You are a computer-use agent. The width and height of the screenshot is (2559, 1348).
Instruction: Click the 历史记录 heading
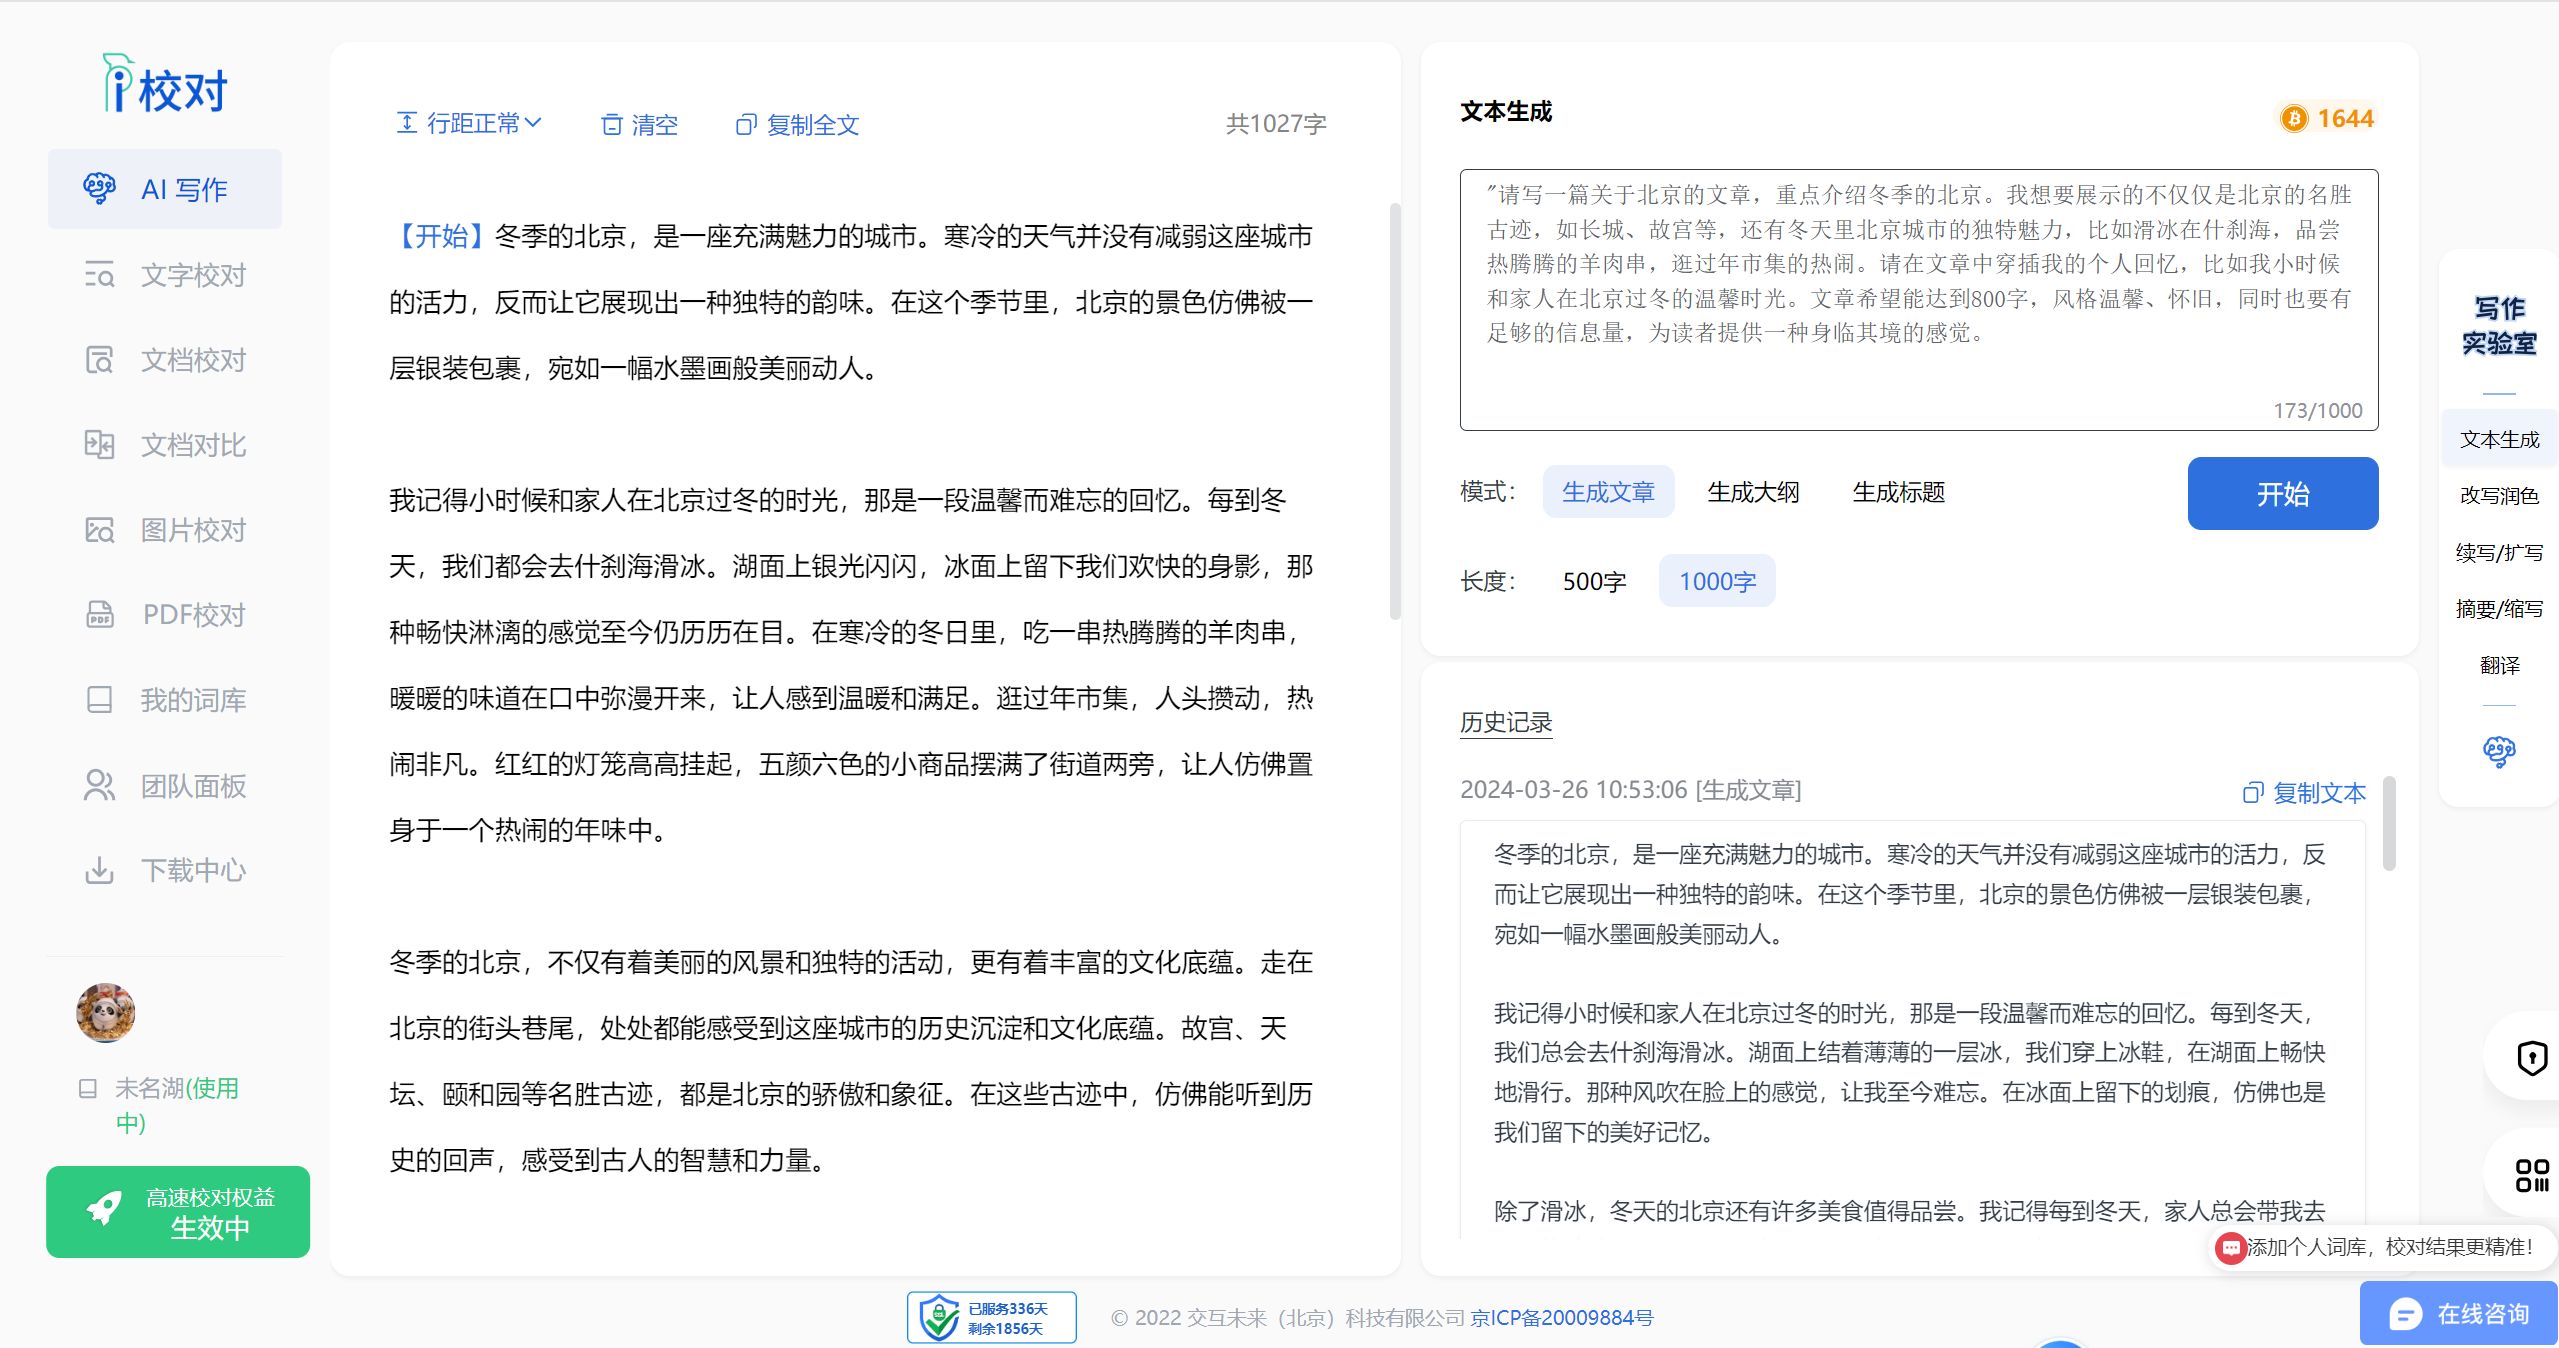point(1505,722)
